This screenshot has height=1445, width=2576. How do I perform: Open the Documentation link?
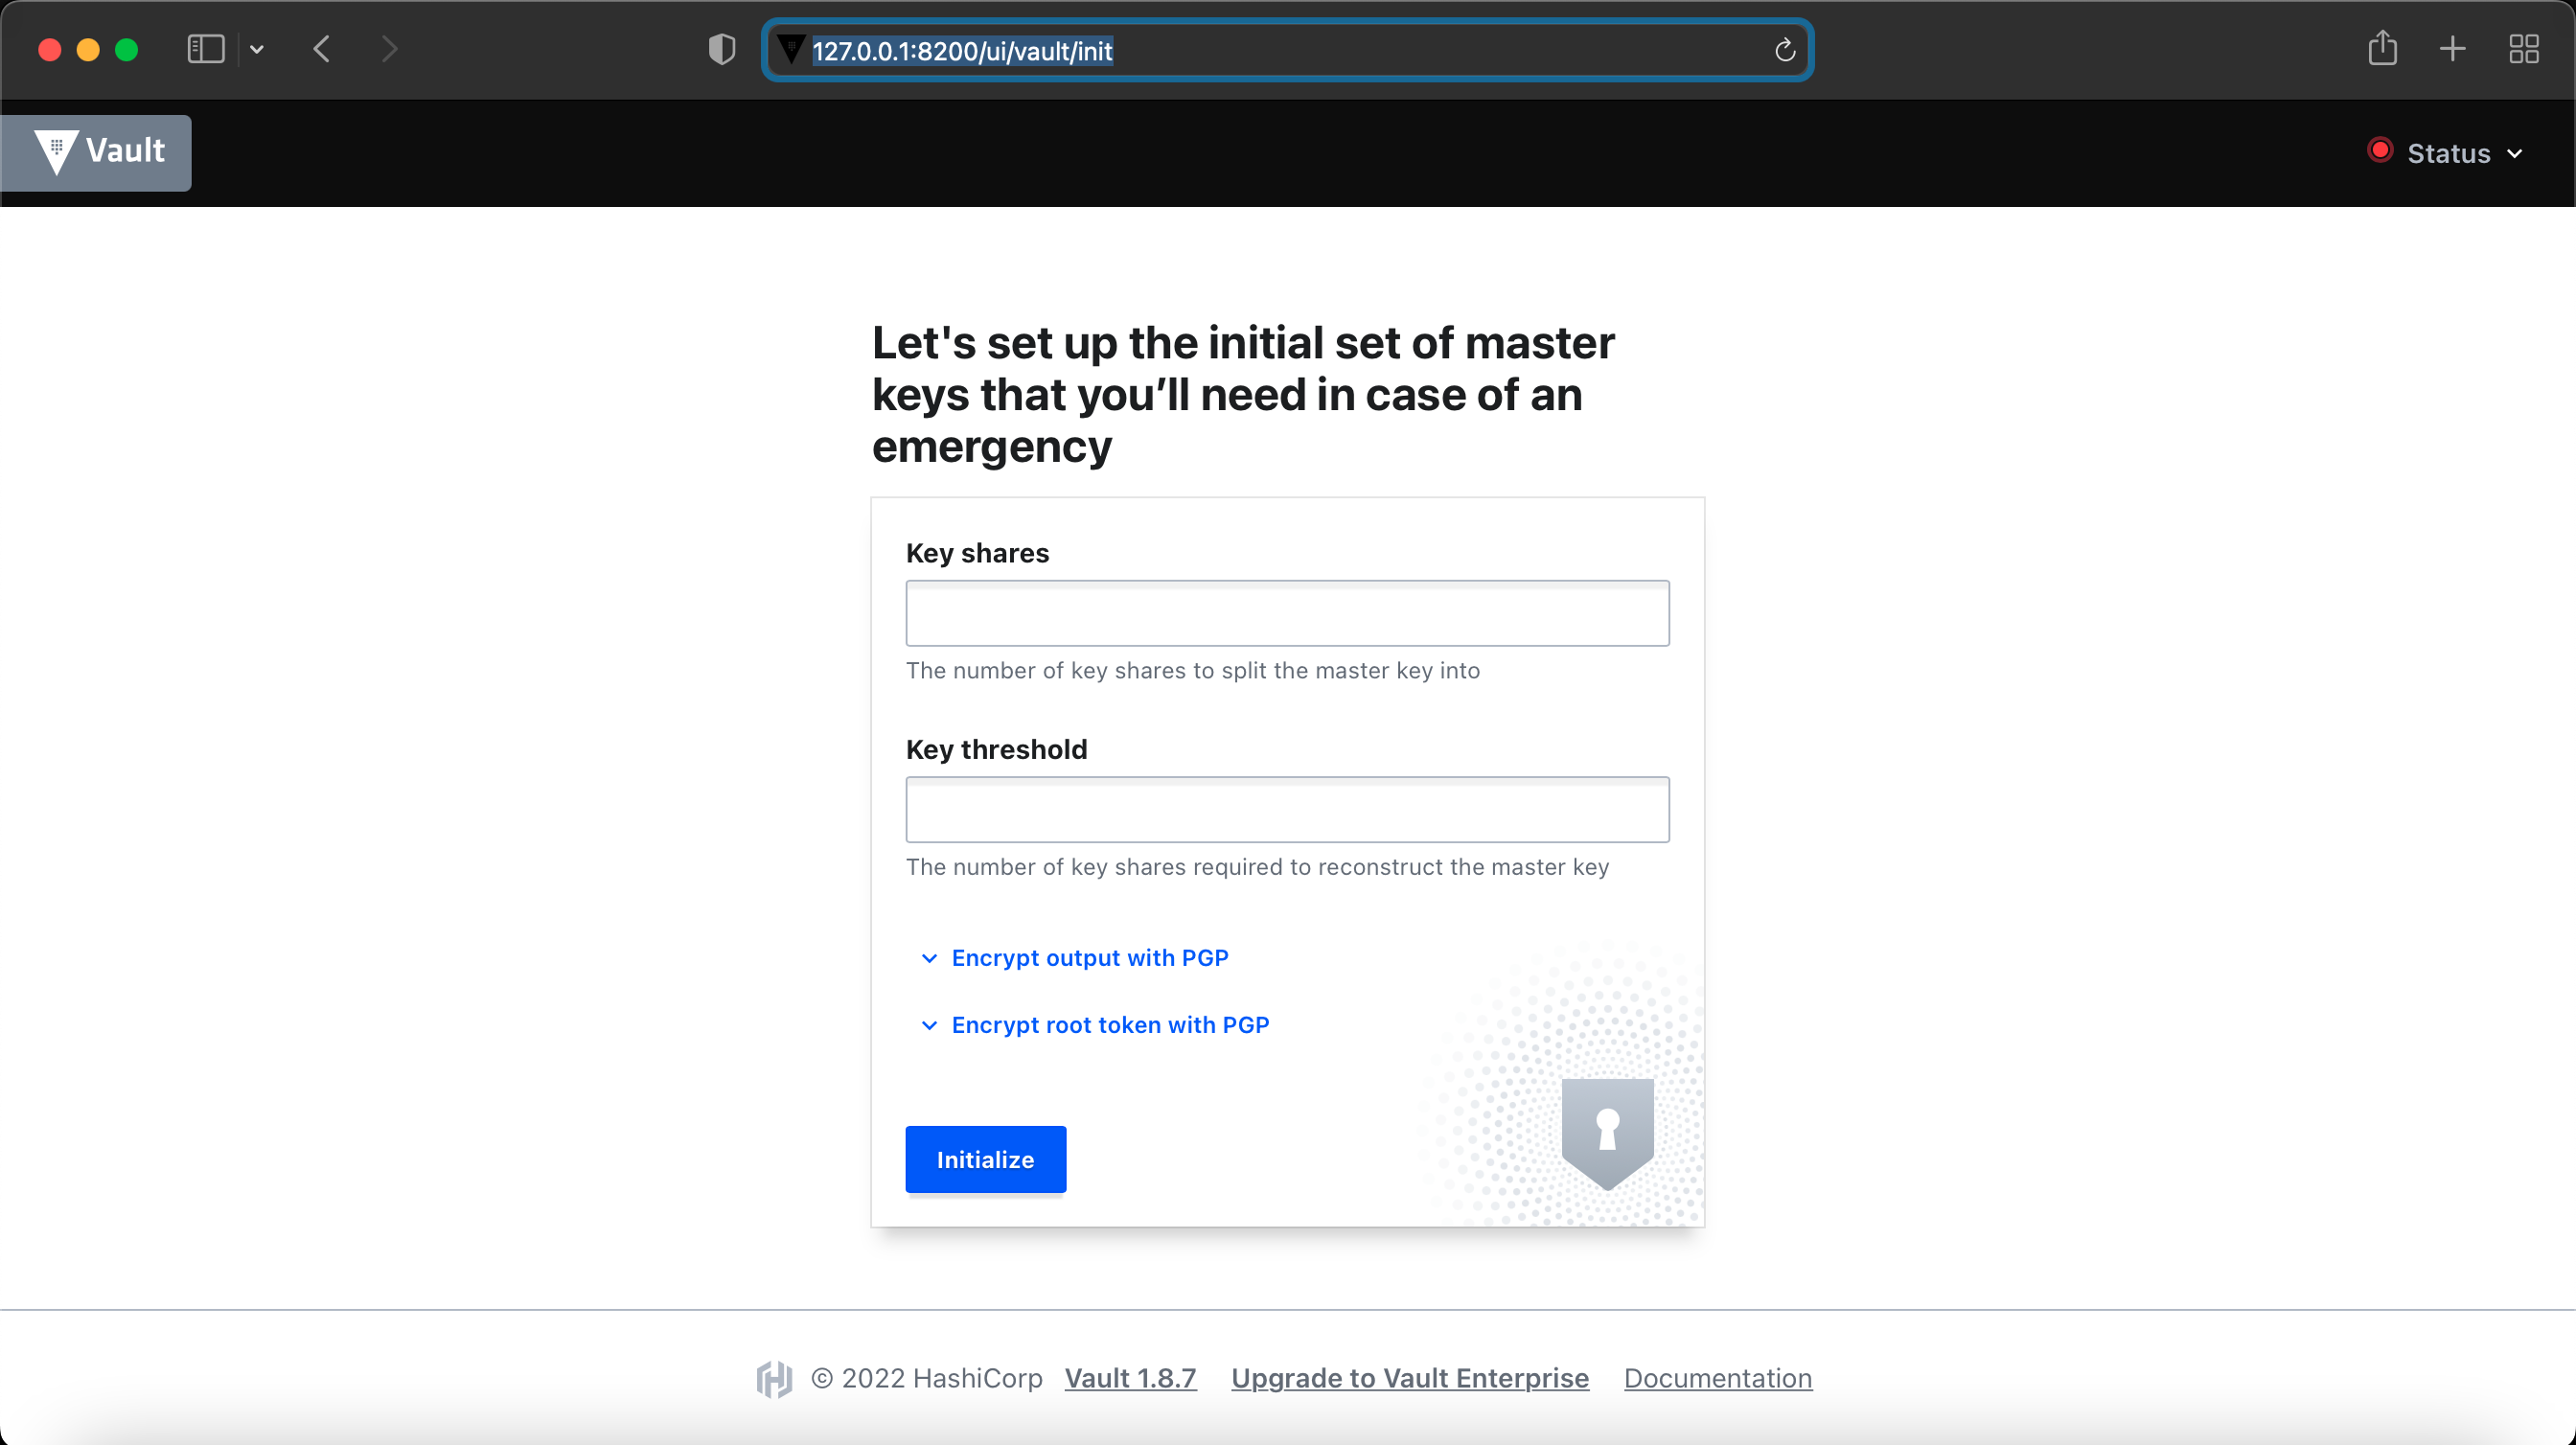coord(1717,1378)
